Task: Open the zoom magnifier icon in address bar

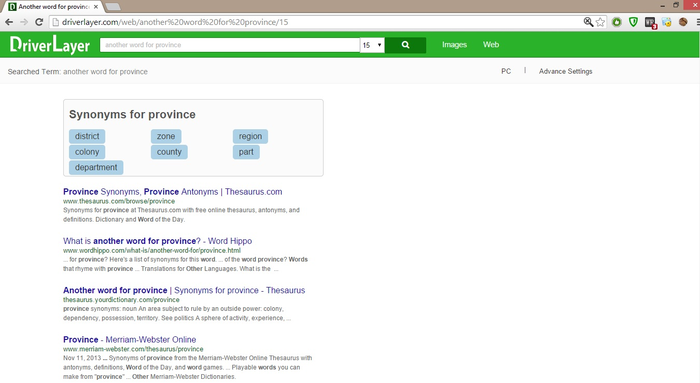Action: 588,22
